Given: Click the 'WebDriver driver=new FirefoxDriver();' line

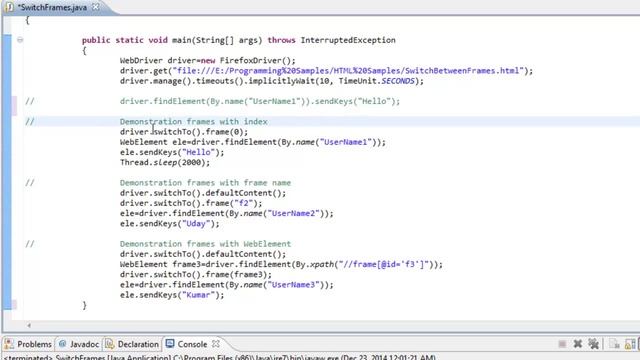Looking at the screenshot, I should pyautogui.click(x=208, y=60).
